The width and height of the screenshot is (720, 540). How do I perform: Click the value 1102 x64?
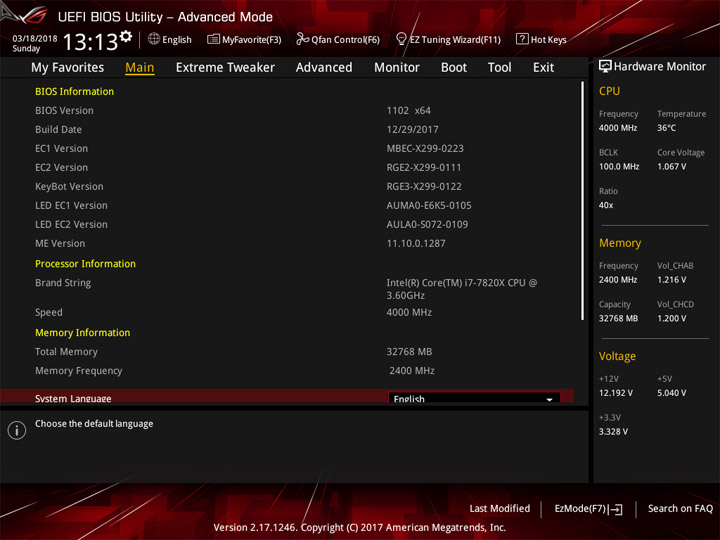tap(409, 111)
